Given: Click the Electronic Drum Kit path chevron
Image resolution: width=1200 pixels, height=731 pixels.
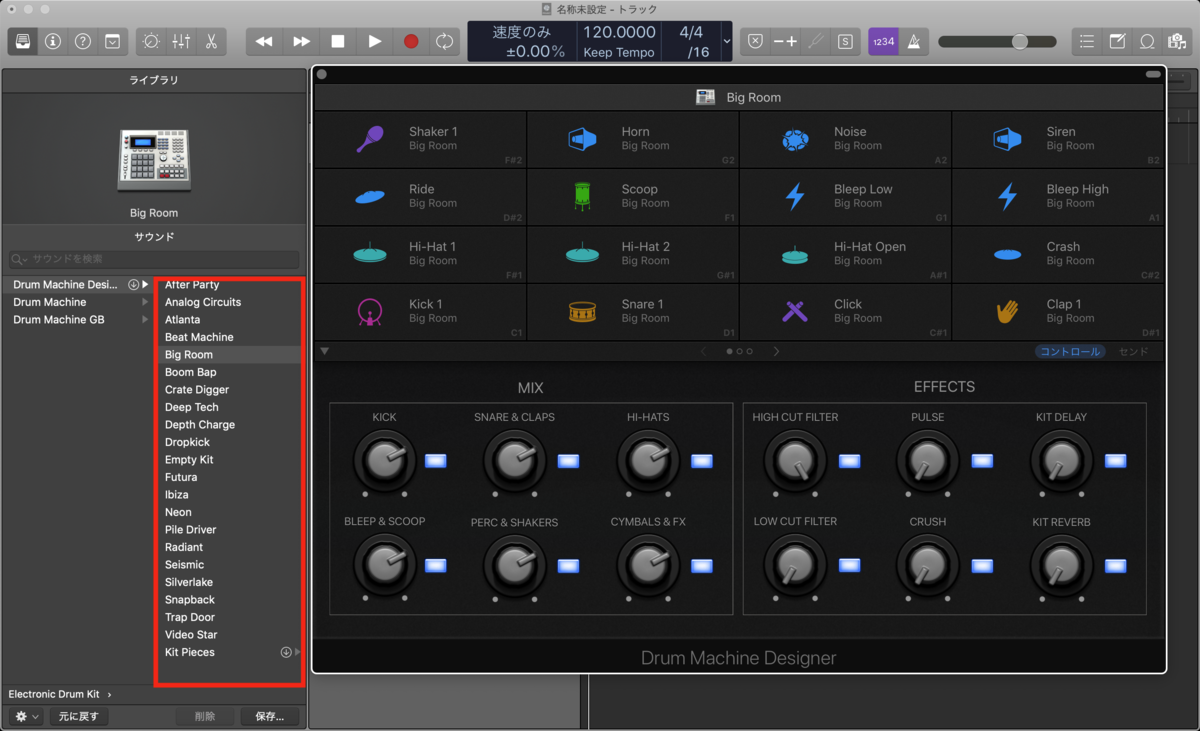Looking at the screenshot, I should click(109, 694).
